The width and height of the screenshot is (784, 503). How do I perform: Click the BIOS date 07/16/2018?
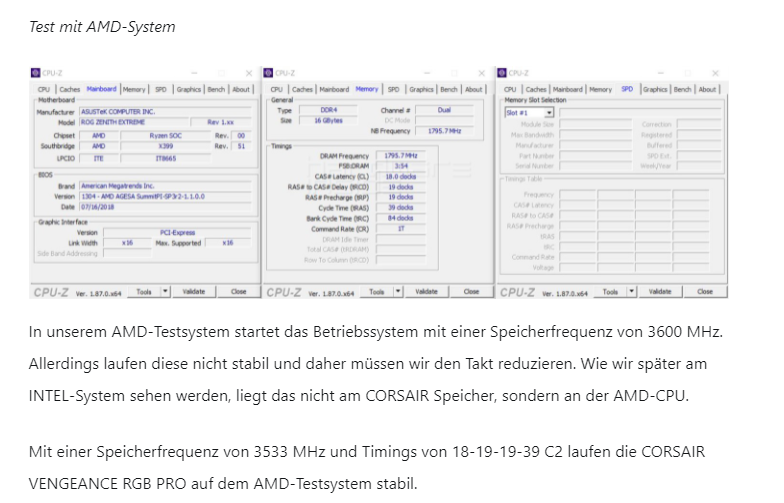pyautogui.click(x=165, y=207)
